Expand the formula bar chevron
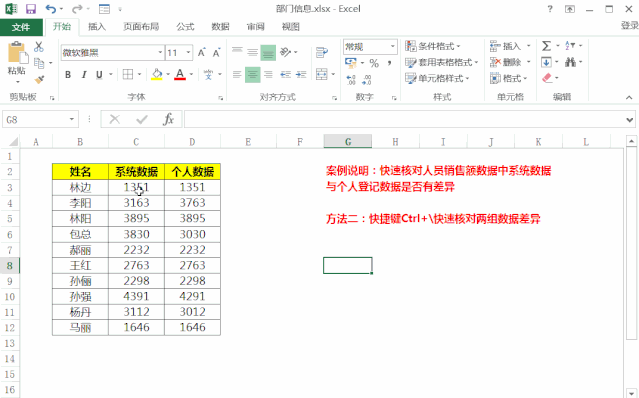The height and width of the screenshot is (398, 639). 630,120
